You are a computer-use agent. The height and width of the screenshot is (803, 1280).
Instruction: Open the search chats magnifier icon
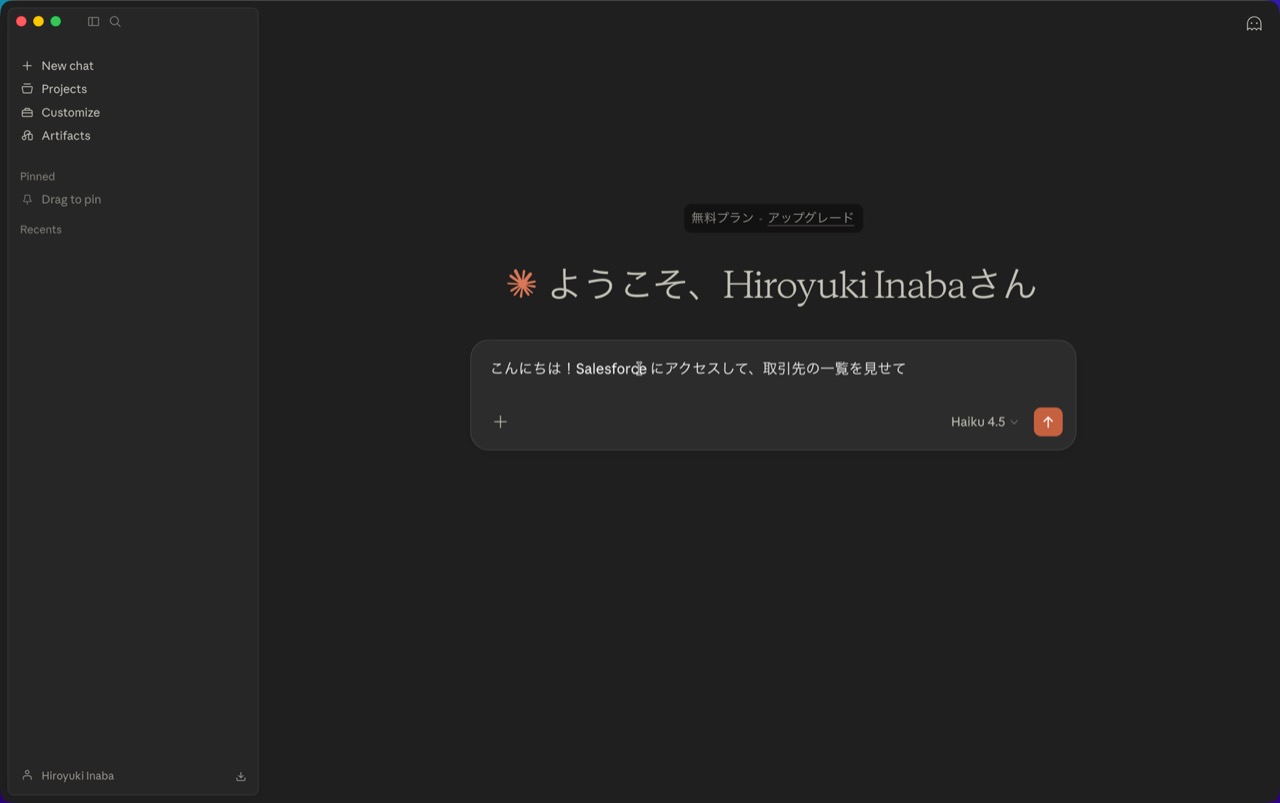coord(115,21)
